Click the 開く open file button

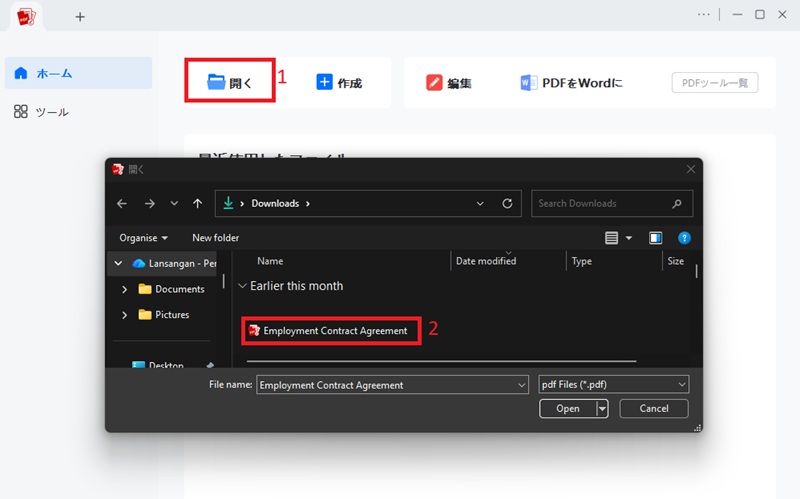point(230,82)
